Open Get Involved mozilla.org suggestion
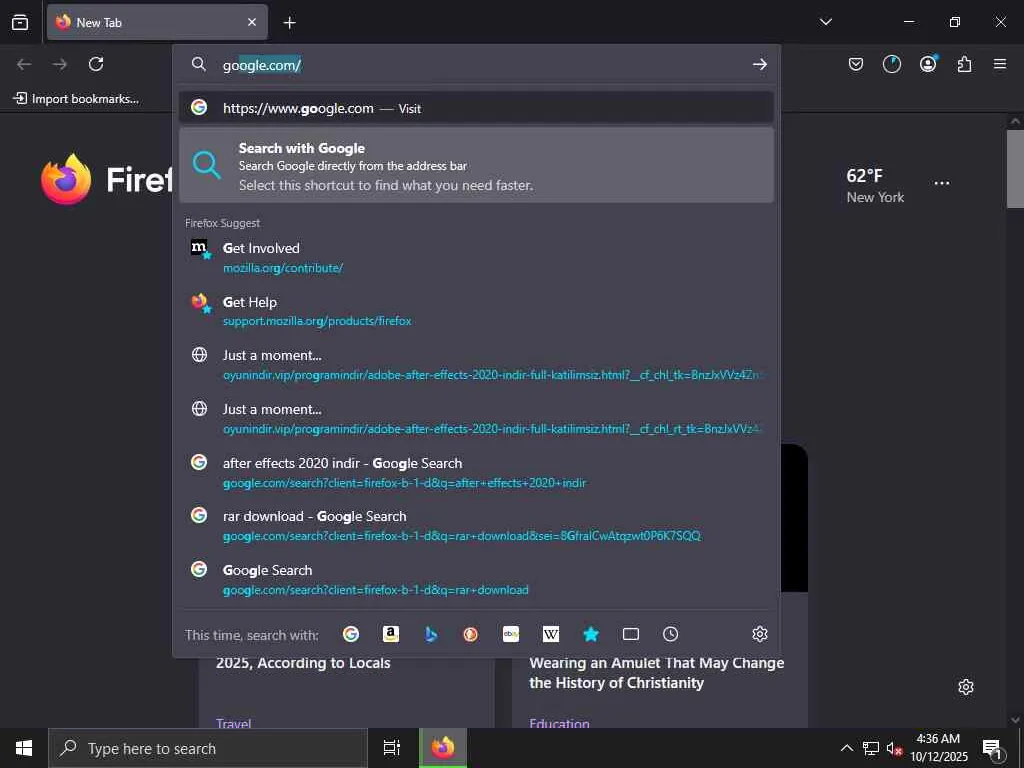 click(477, 257)
